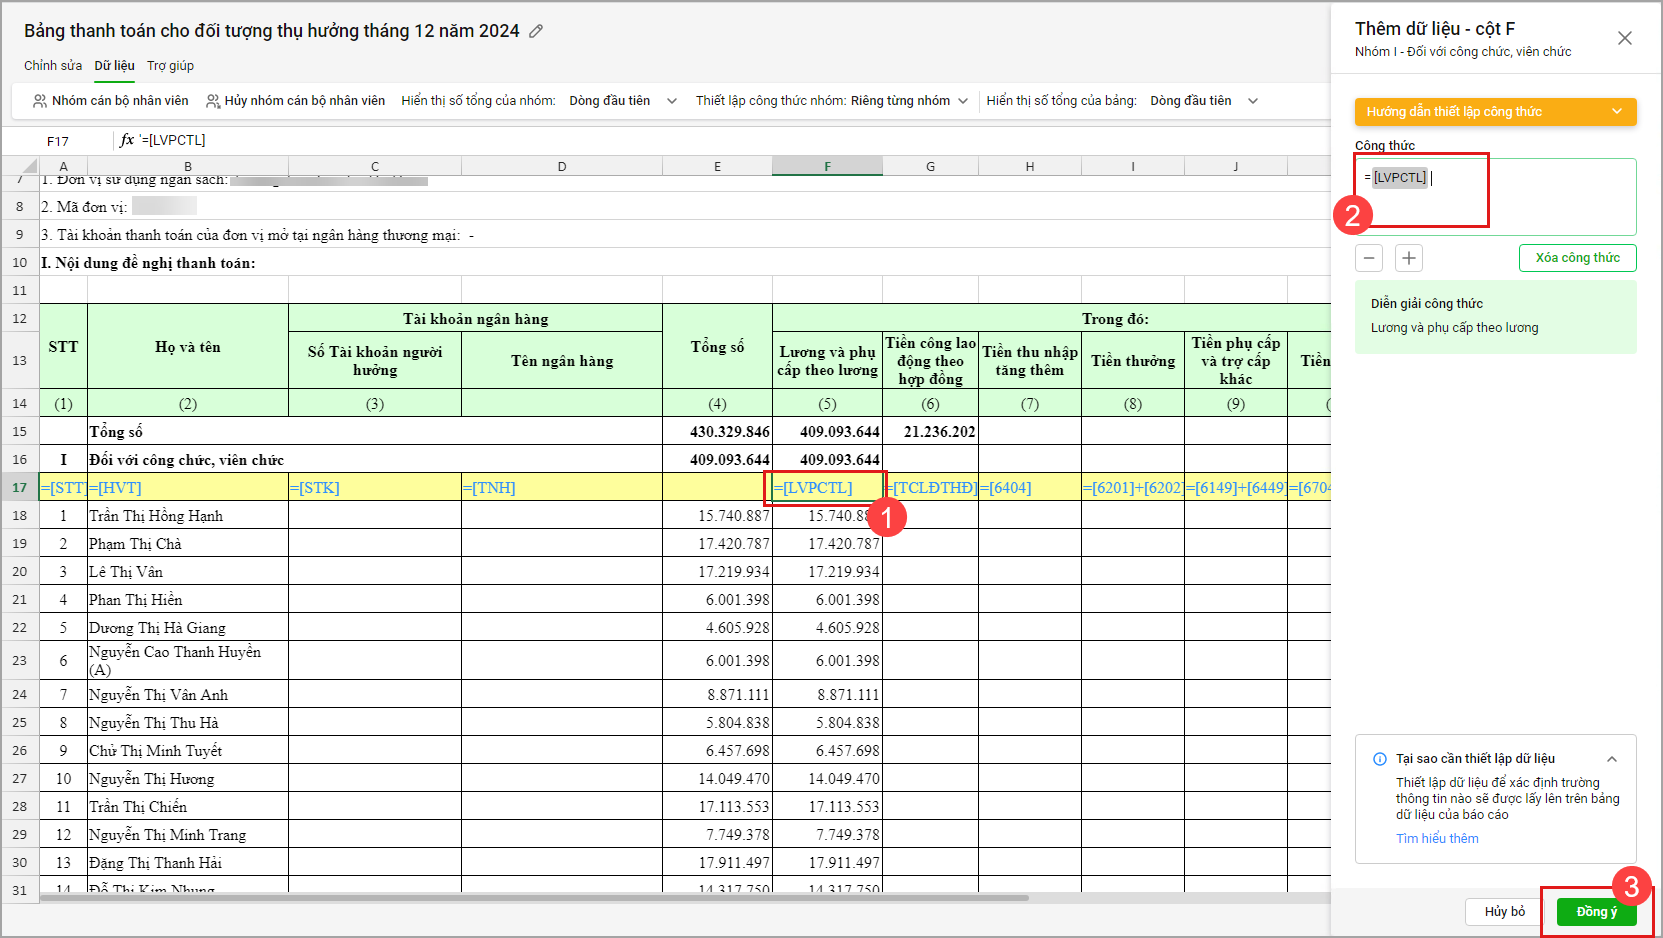The width and height of the screenshot is (1663, 938).
Task: Select row 17 header
Action: [20, 487]
